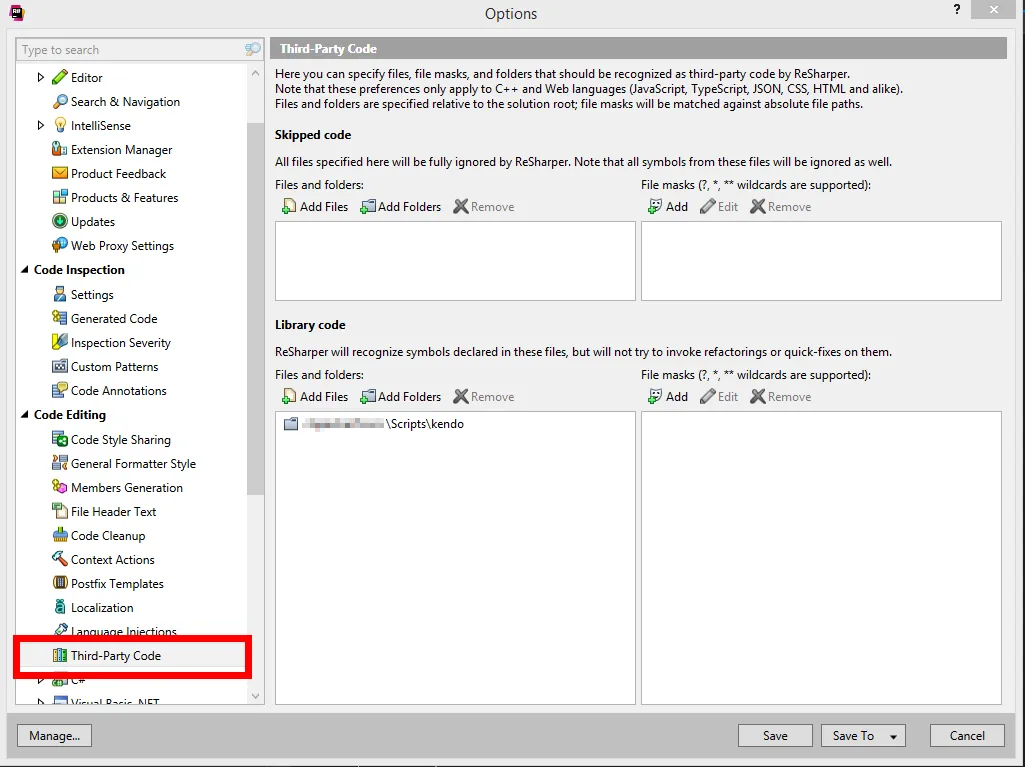Click the Members Generation icon
The image size is (1025, 767).
59,487
